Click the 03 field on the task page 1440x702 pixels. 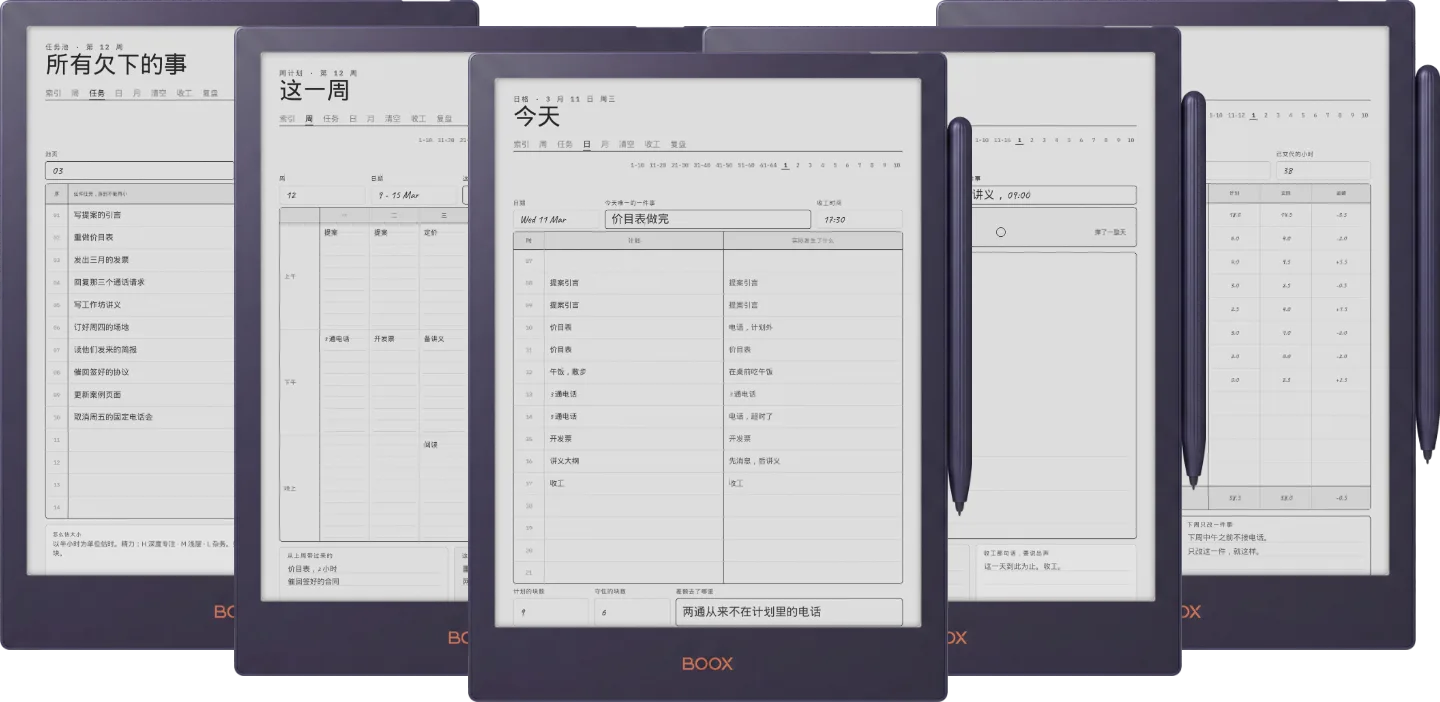140,171
